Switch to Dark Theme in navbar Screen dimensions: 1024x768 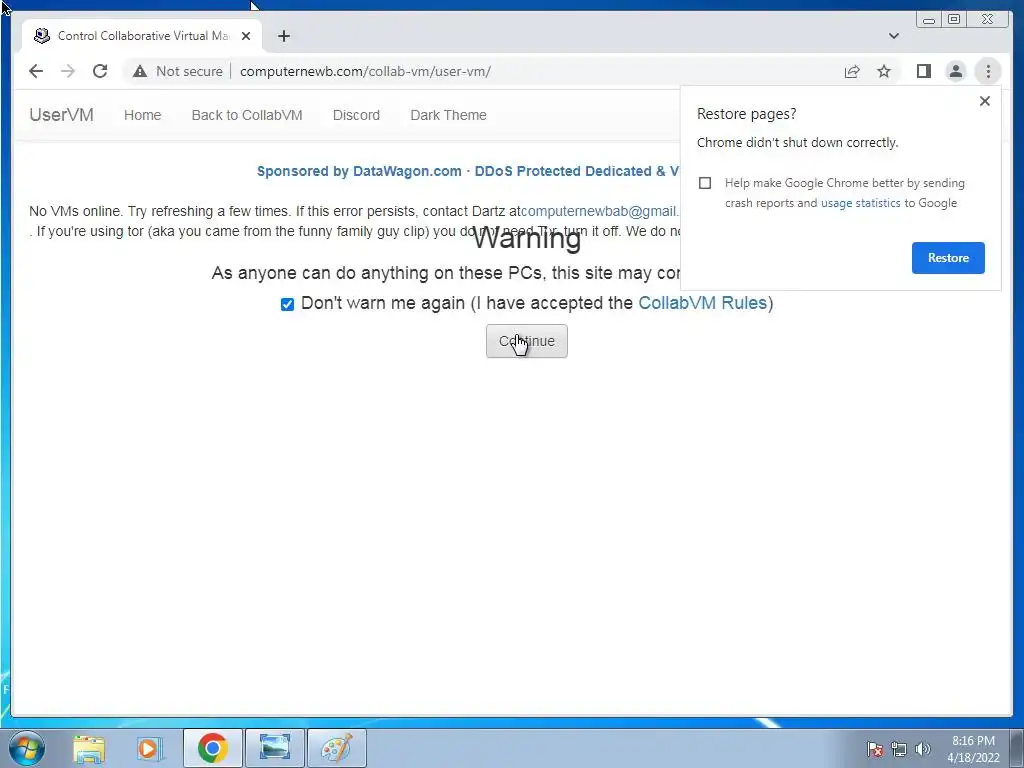pyautogui.click(x=448, y=115)
